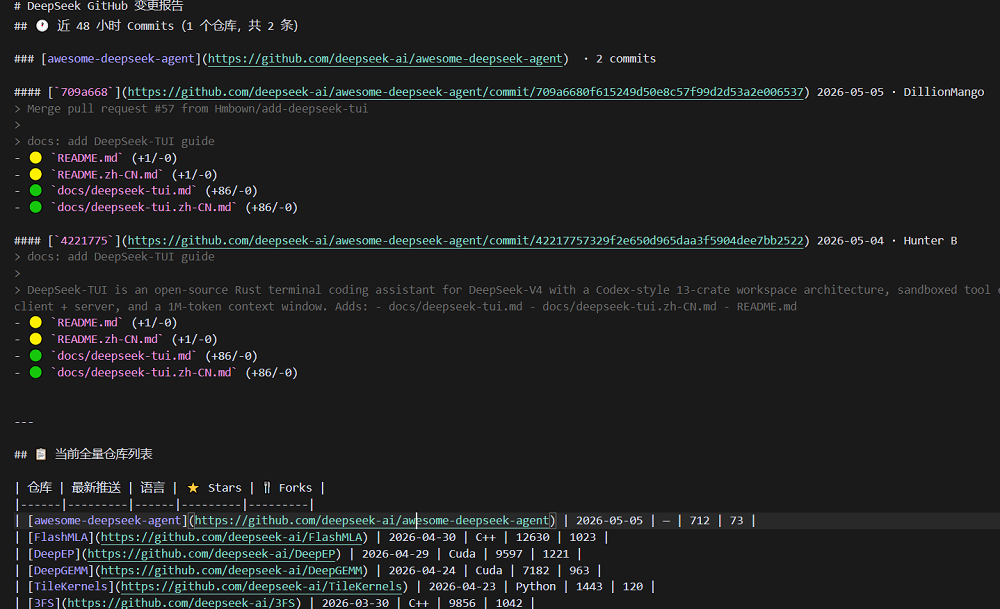Click the 'Merge pull request #57' message line
This screenshot has width=1000, height=609.
(x=197, y=108)
